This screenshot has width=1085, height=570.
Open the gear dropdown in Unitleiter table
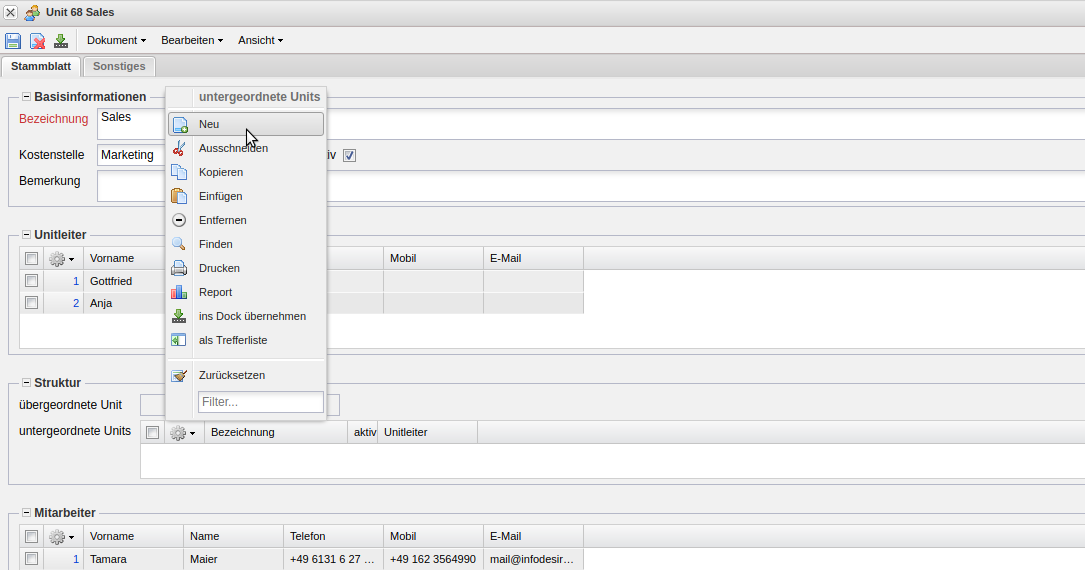(62, 259)
